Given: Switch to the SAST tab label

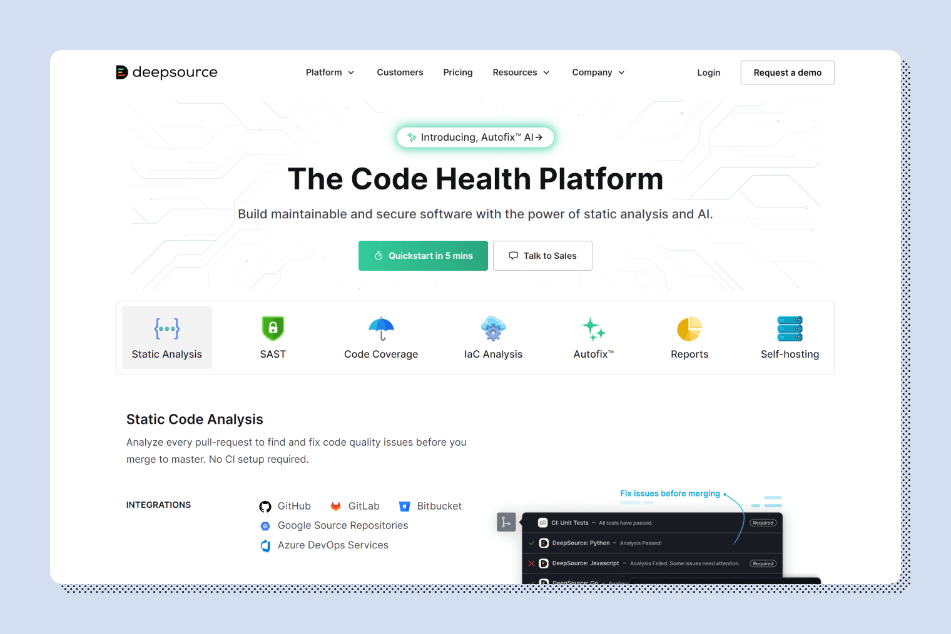Looking at the screenshot, I should [x=273, y=354].
